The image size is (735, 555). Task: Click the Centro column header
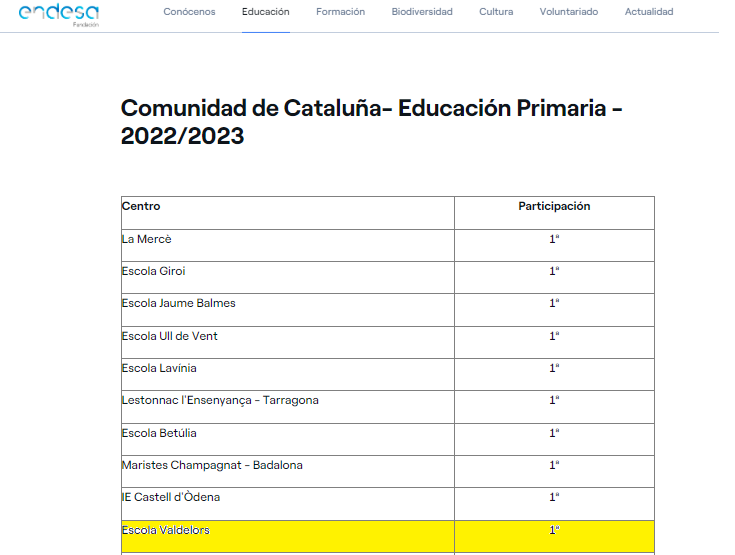pyautogui.click(x=141, y=207)
